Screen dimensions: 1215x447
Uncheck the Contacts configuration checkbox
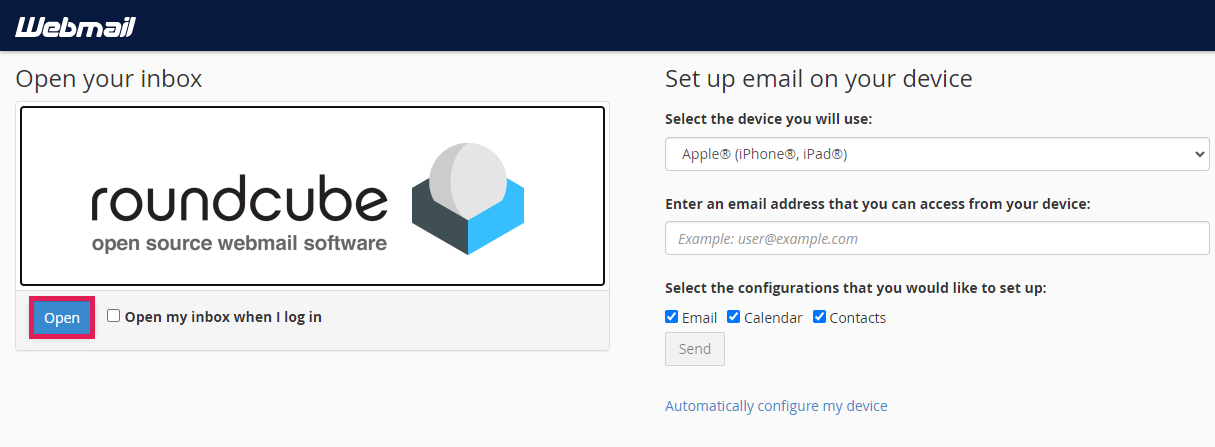[820, 317]
